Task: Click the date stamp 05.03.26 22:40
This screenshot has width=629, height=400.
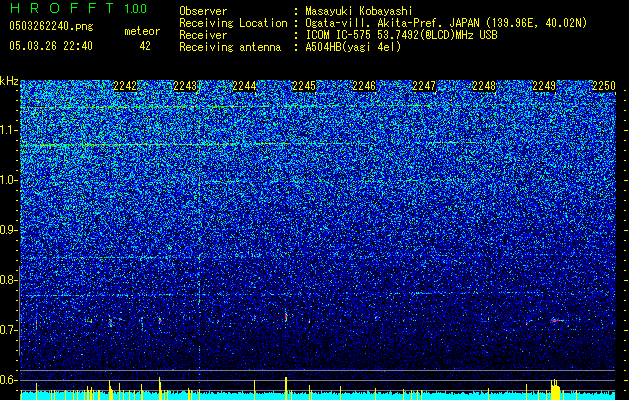Action: pyautogui.click(x=51, y=46)
